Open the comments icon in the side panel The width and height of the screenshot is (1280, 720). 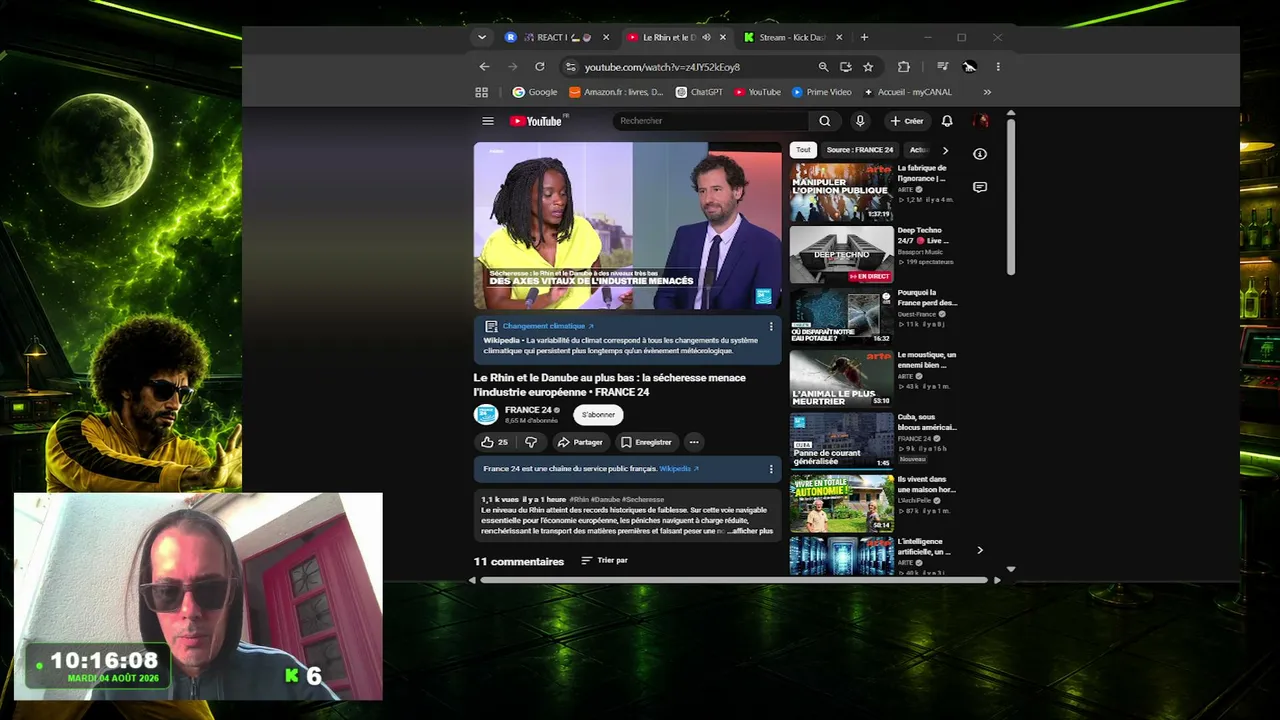pos(980,187)
